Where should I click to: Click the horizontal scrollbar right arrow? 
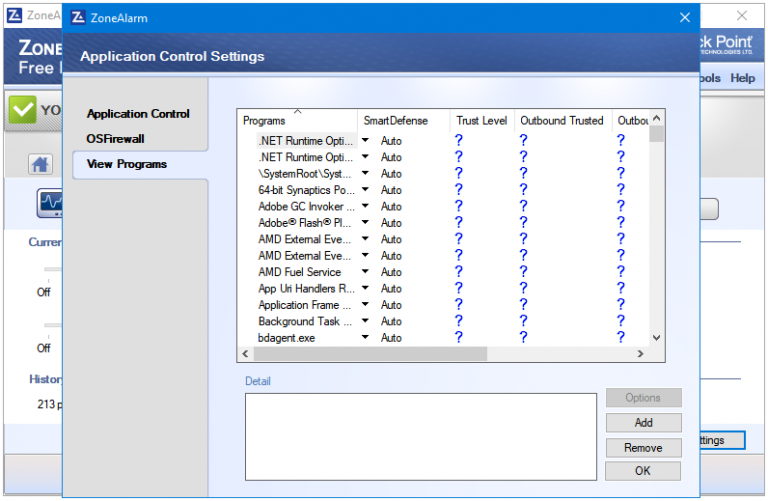(x=640, y=354)
